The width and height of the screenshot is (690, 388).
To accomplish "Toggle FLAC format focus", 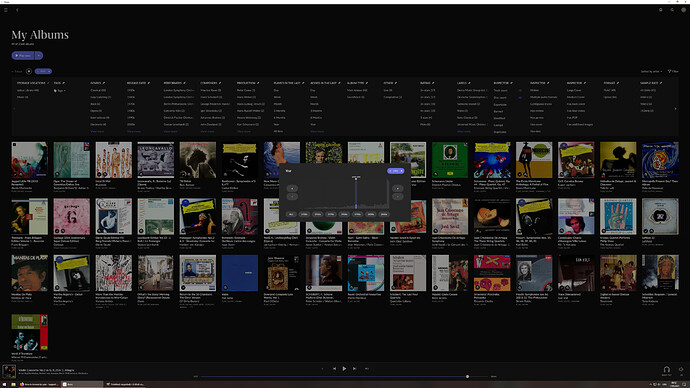I will [610, 90].
